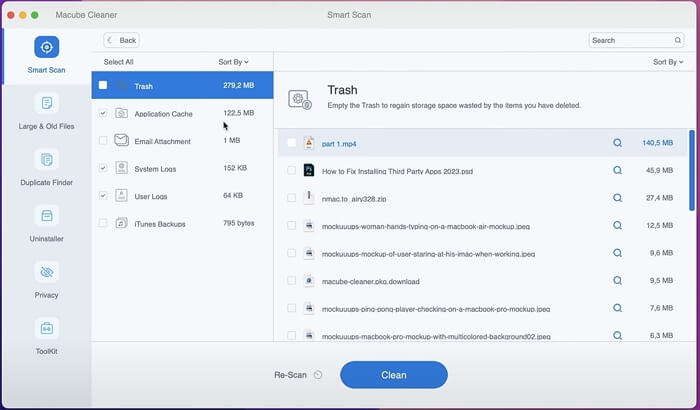Open category list Sort By dropdown
Screen dimensions: 700x410
pos(233,62)
